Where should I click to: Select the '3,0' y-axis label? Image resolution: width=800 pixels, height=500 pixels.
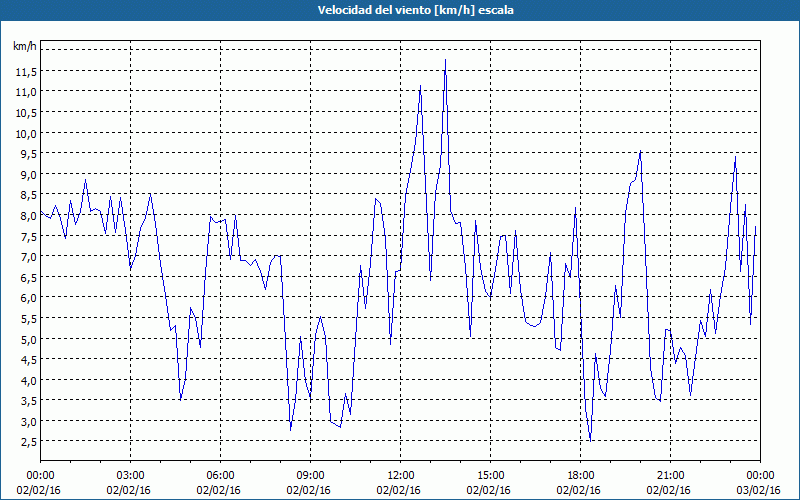pyautogui.click(x=28, y=421)
